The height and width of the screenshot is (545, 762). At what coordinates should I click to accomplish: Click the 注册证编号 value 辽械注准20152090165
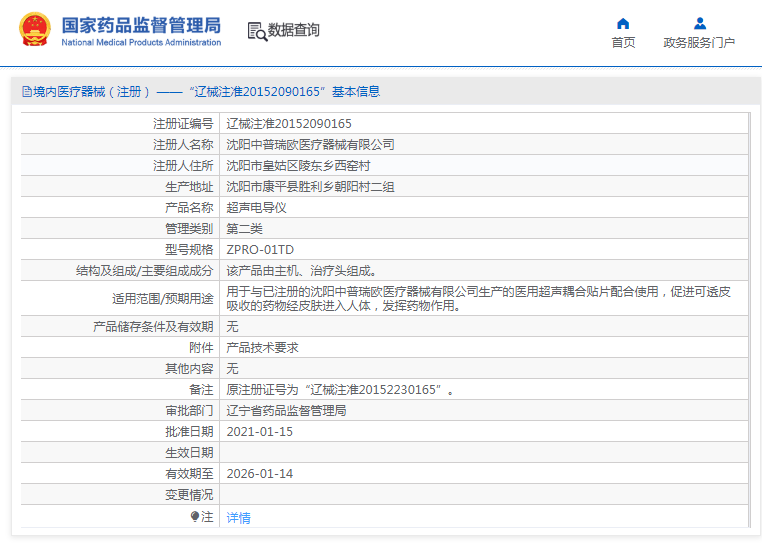[x=289, y=124]
